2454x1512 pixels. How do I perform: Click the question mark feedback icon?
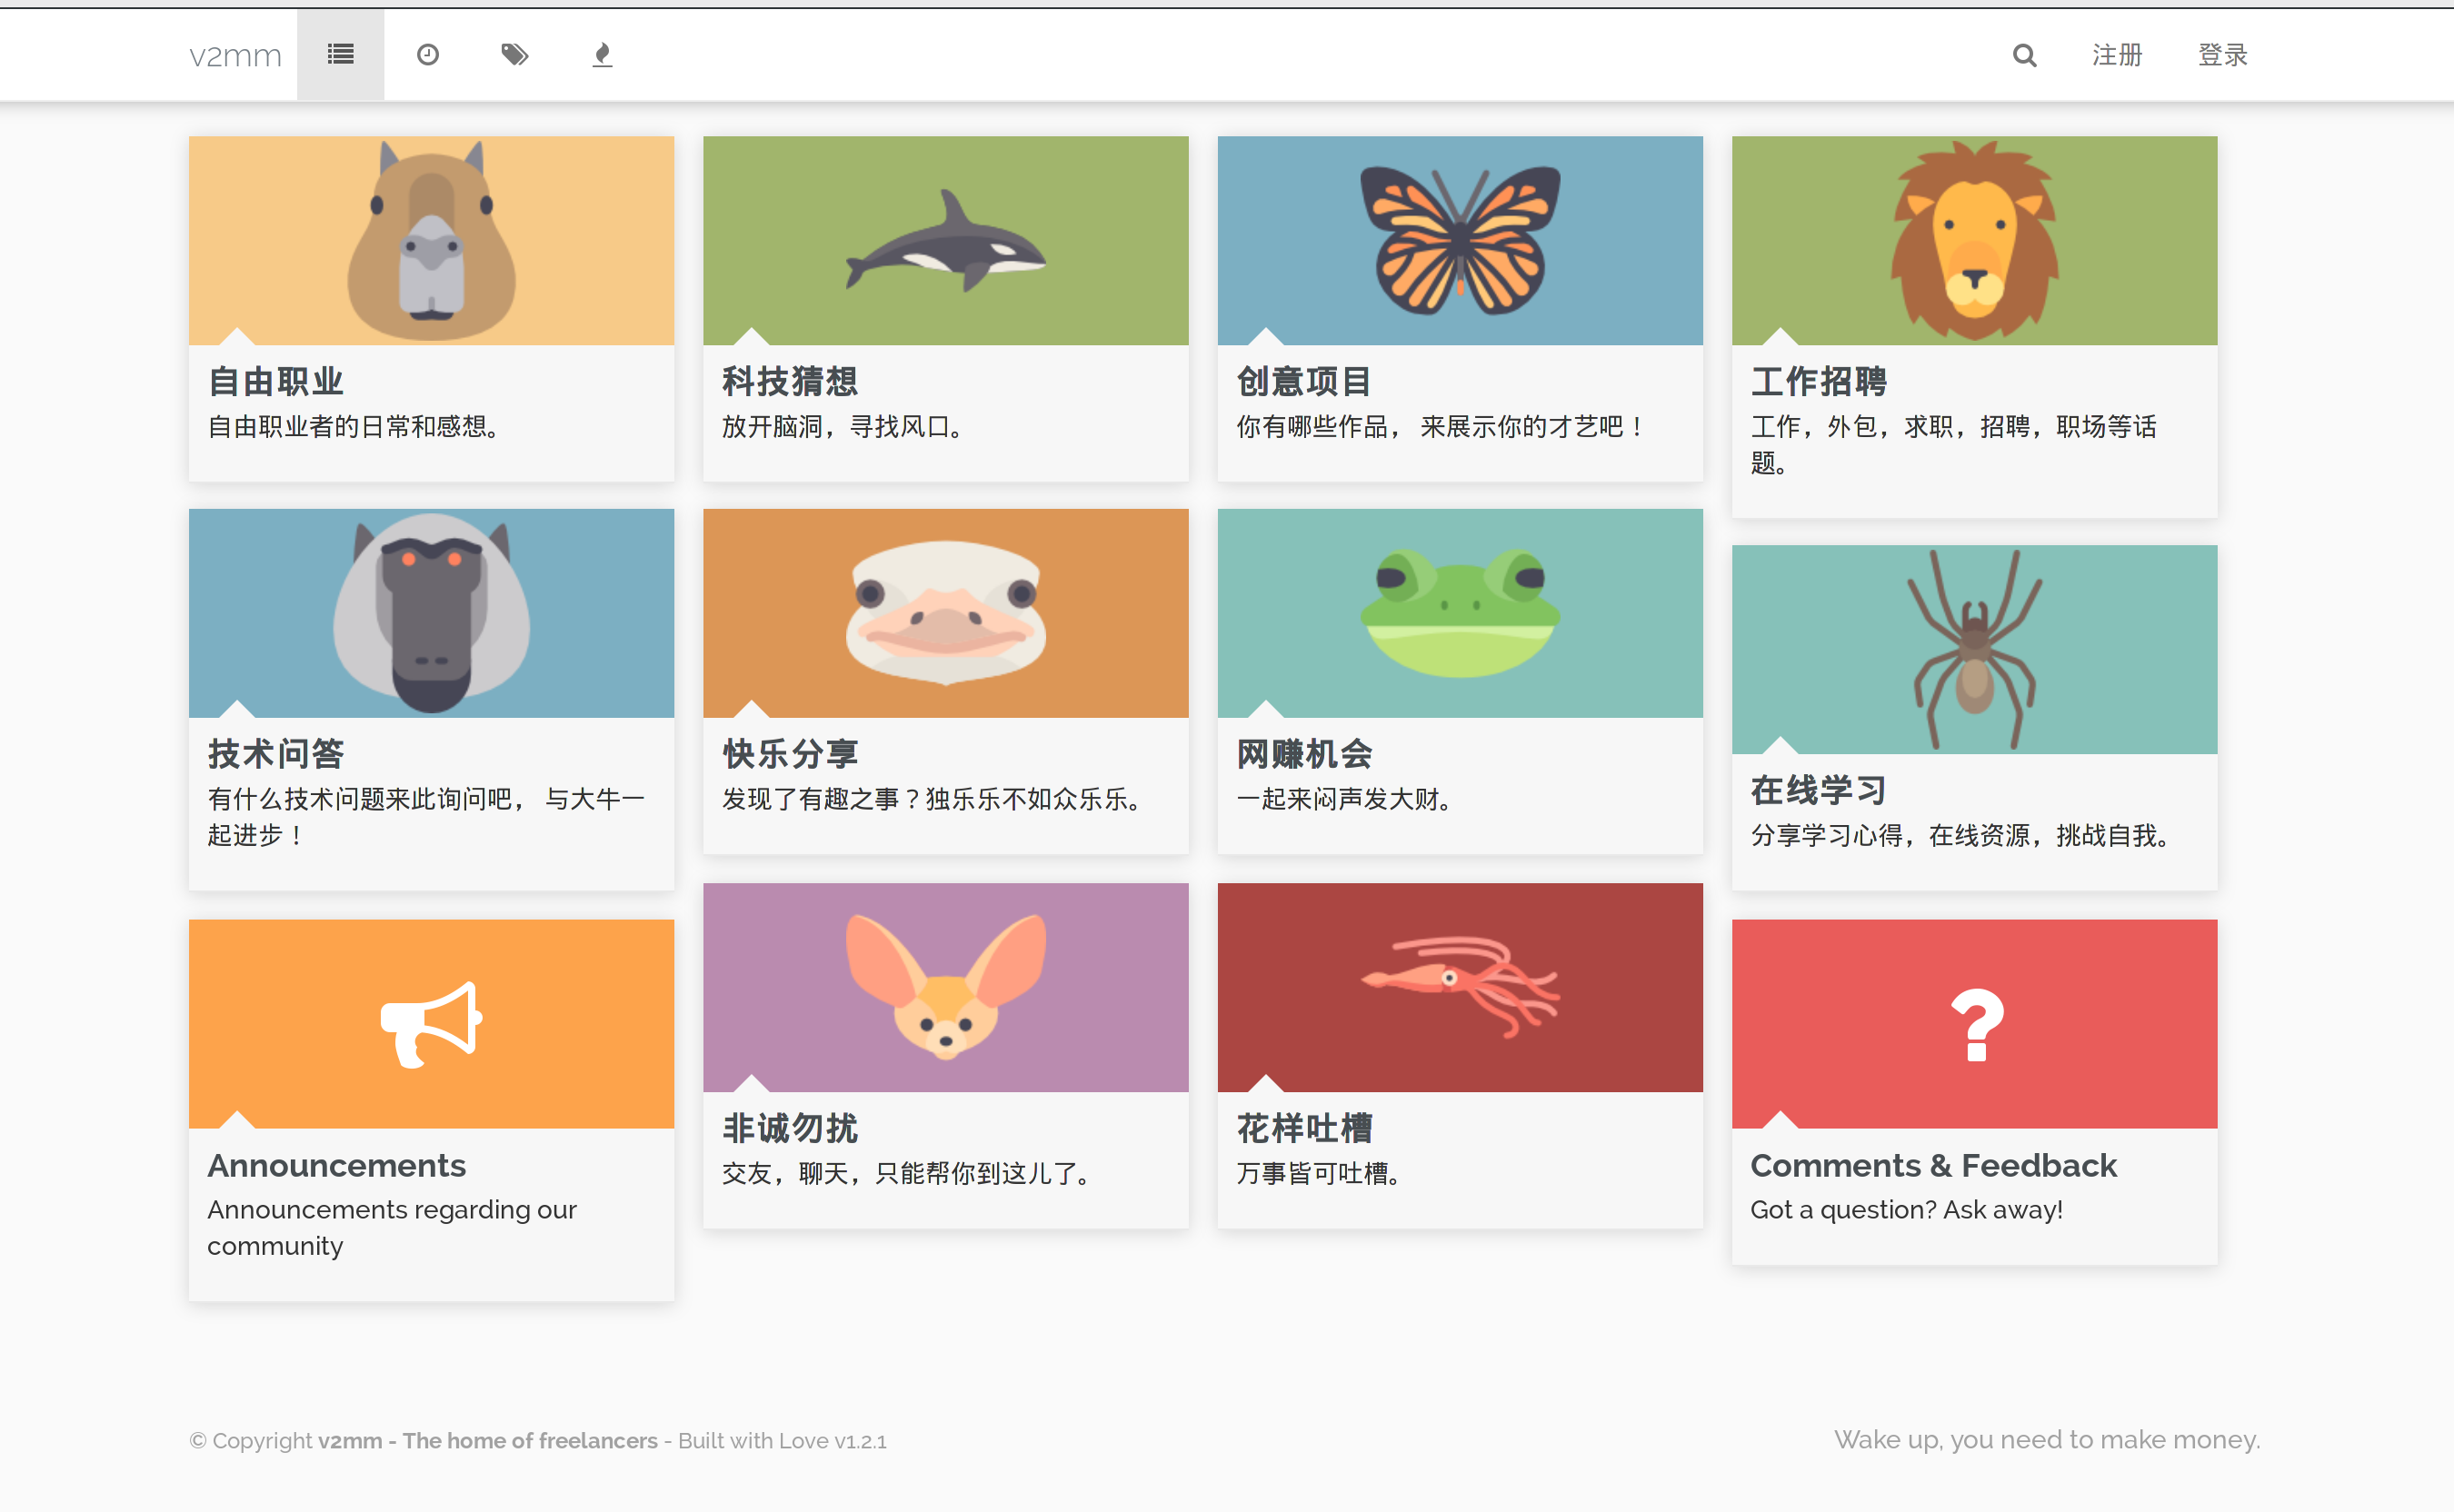coord(1976,1025)
